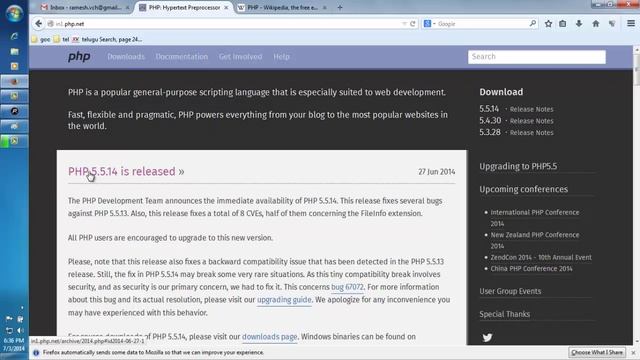Show bookmarks list clipboard icon
640x360 pixels.
(x=563, y=24)
